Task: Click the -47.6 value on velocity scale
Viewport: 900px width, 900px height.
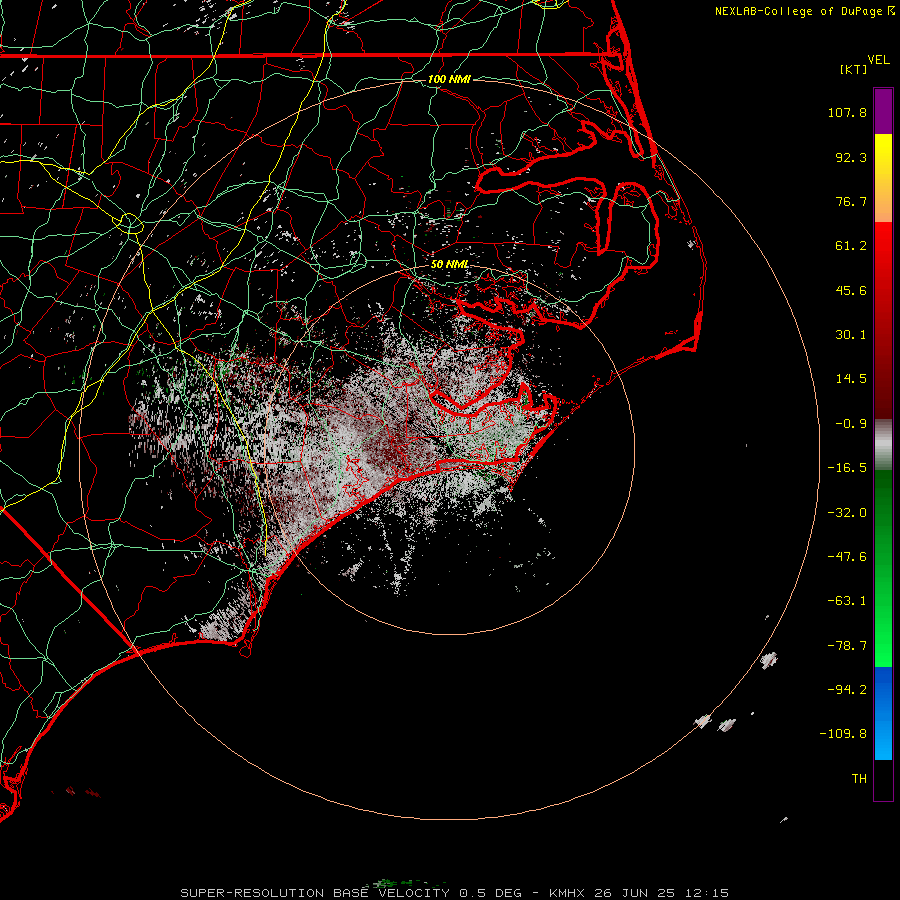Action: tap(847, 557)
